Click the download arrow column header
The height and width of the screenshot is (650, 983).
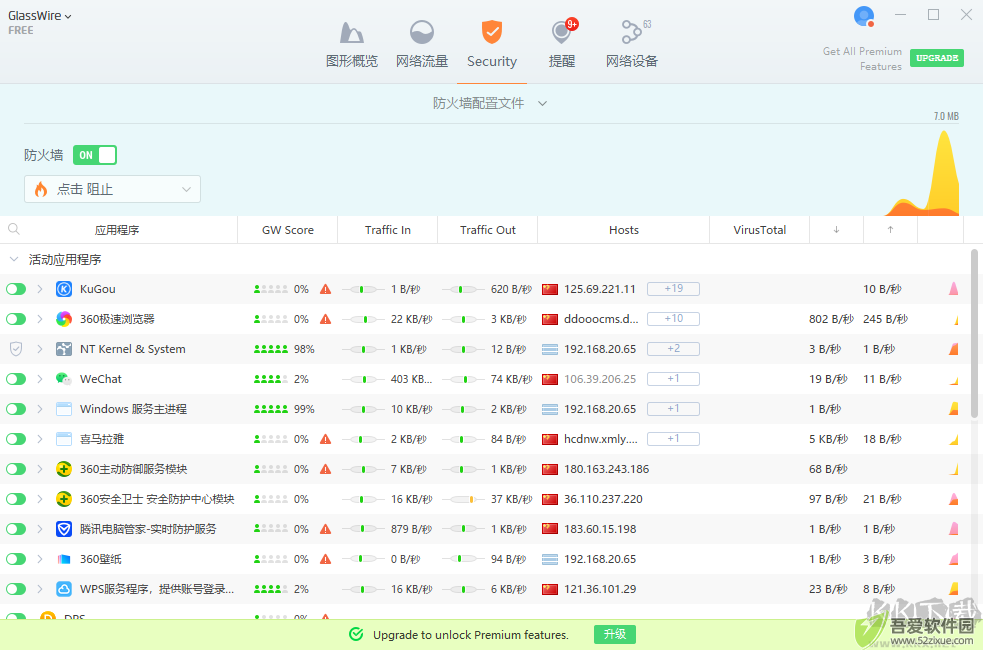[836, 229]
